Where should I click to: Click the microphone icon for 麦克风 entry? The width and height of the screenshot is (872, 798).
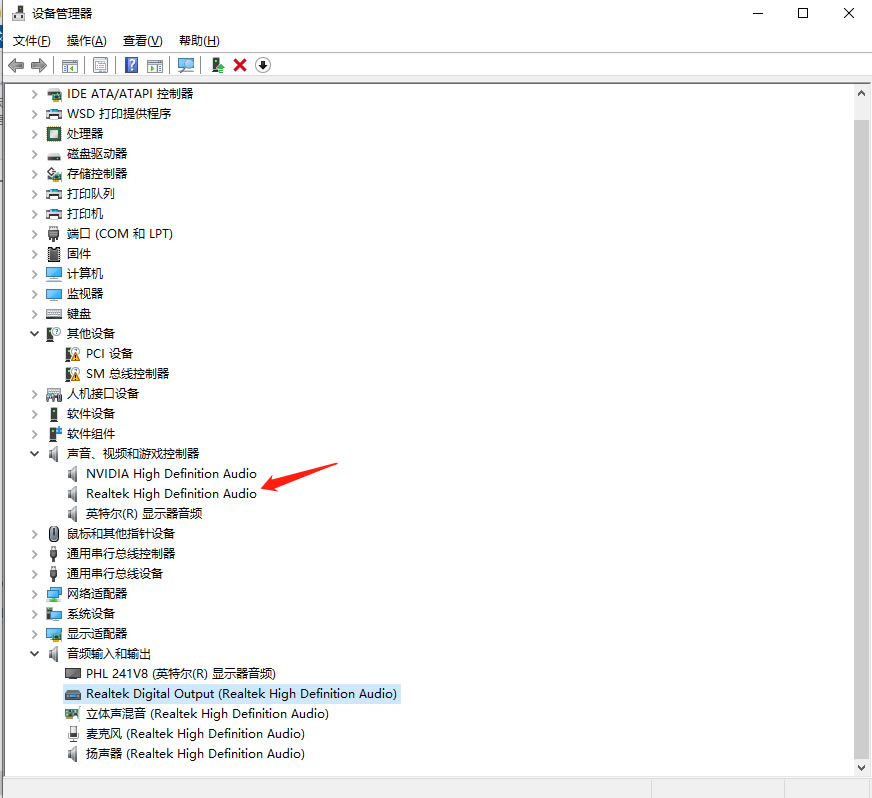(73, 734)
